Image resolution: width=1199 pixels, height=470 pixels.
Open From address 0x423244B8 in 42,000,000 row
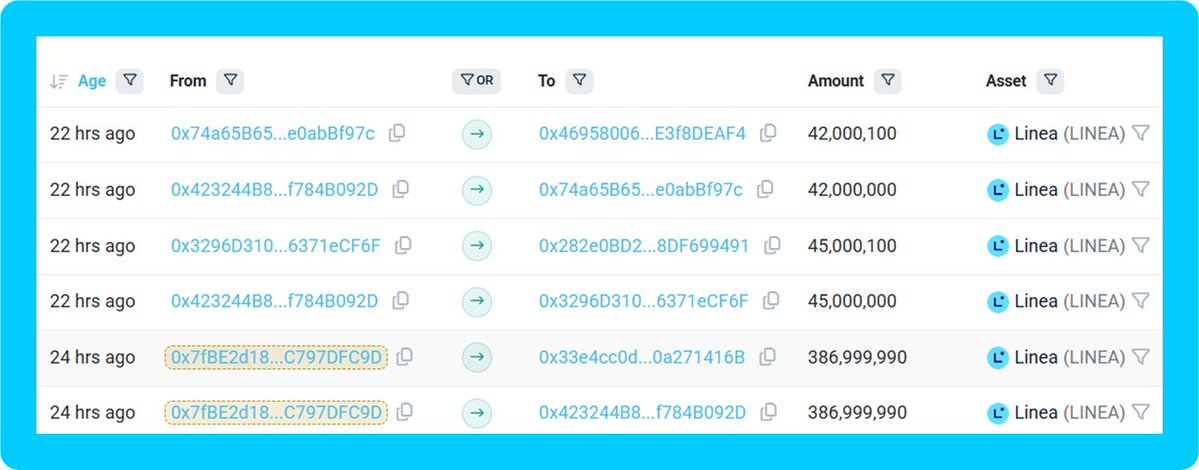(x=275, y=190)
